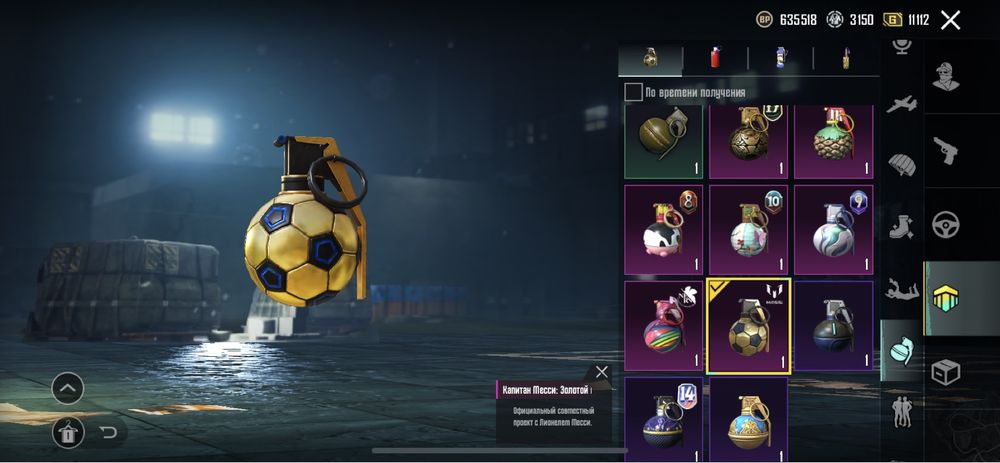Viewport: 1000px width, 463px height.
Task: Dismiss the Капитан Месси description tooltip
Action: [601, 372]
